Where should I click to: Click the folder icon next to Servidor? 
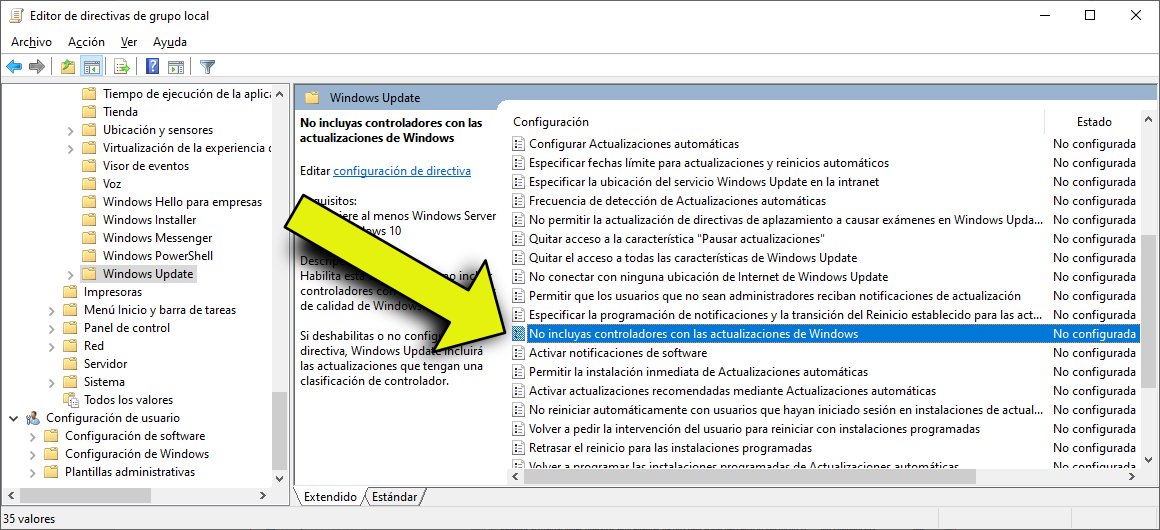click(x=70, y=363)
